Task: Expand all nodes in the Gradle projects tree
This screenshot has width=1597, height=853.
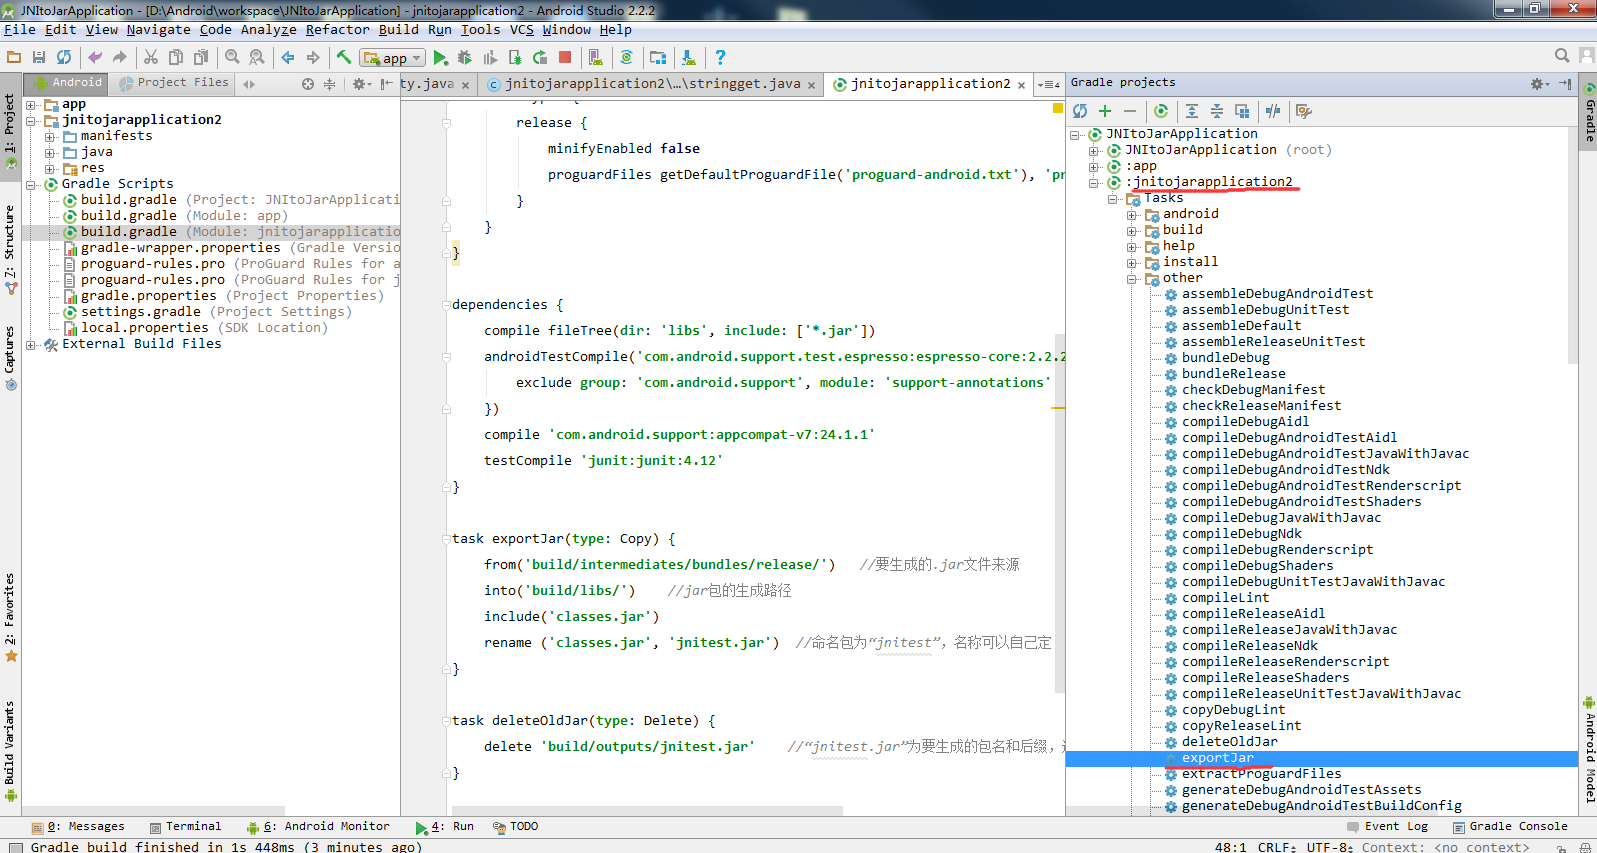Action: point(1192,111)
